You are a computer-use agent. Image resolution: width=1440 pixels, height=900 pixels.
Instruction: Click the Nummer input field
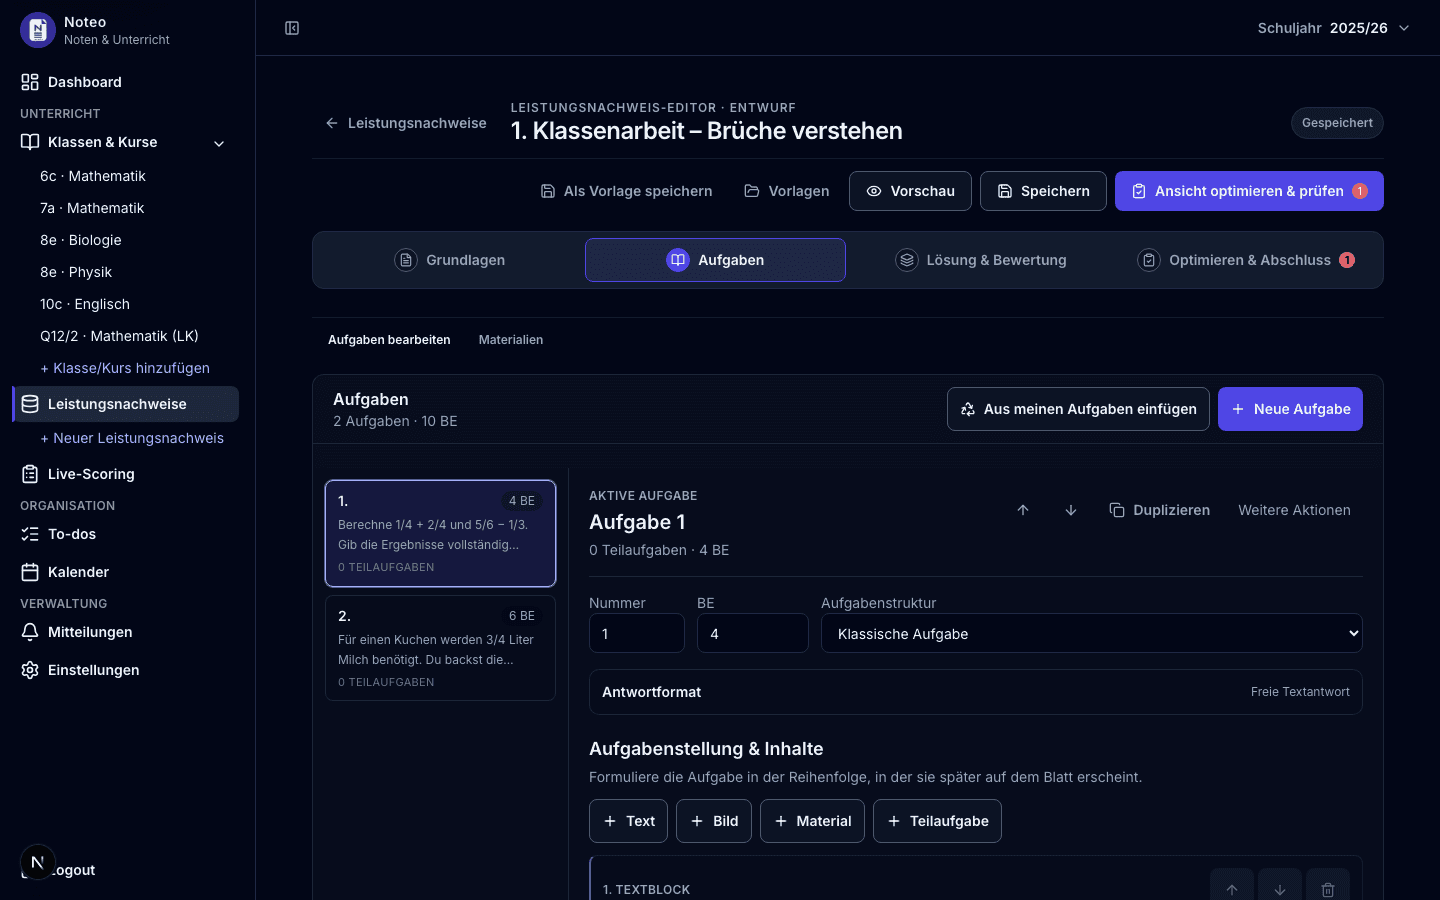(637, 633)
